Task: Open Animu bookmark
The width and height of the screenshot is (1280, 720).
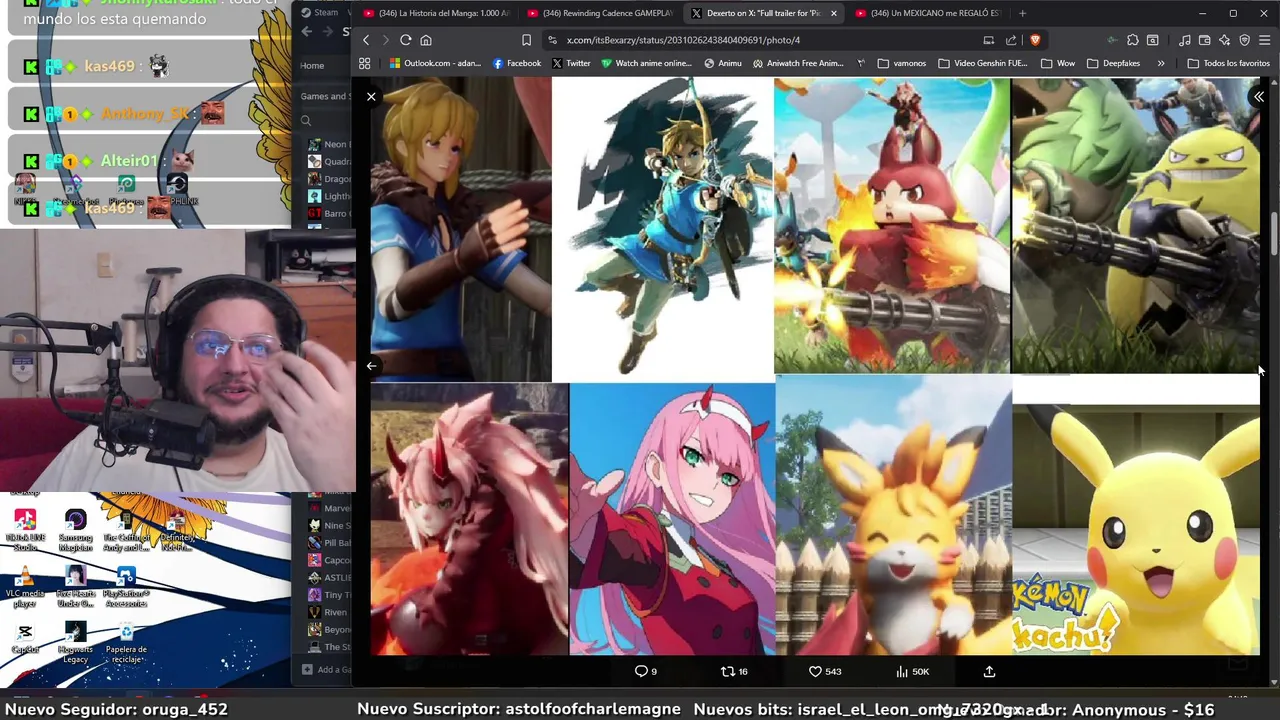Action: (x=723, y=63)
